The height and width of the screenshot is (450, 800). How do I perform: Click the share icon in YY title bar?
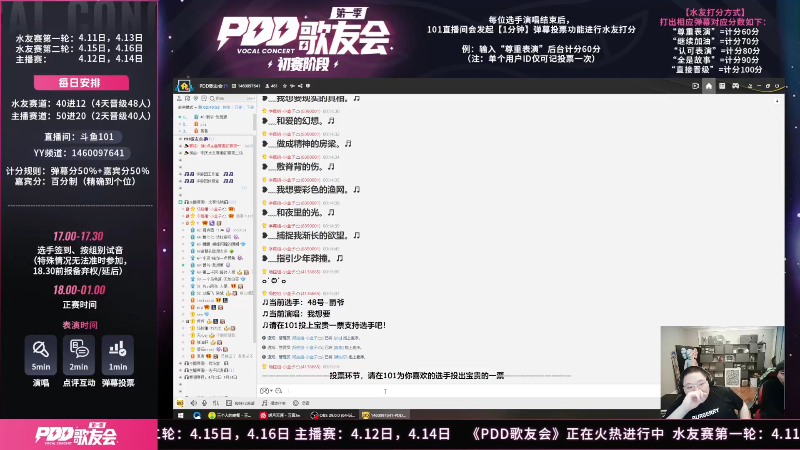[300, 86]
